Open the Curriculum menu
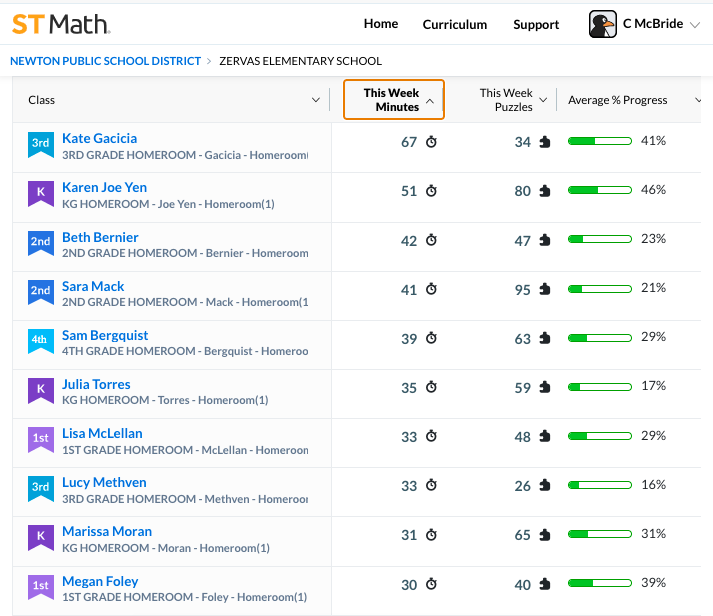This screenshot has width=713, height=616. [x=455, y=24]
